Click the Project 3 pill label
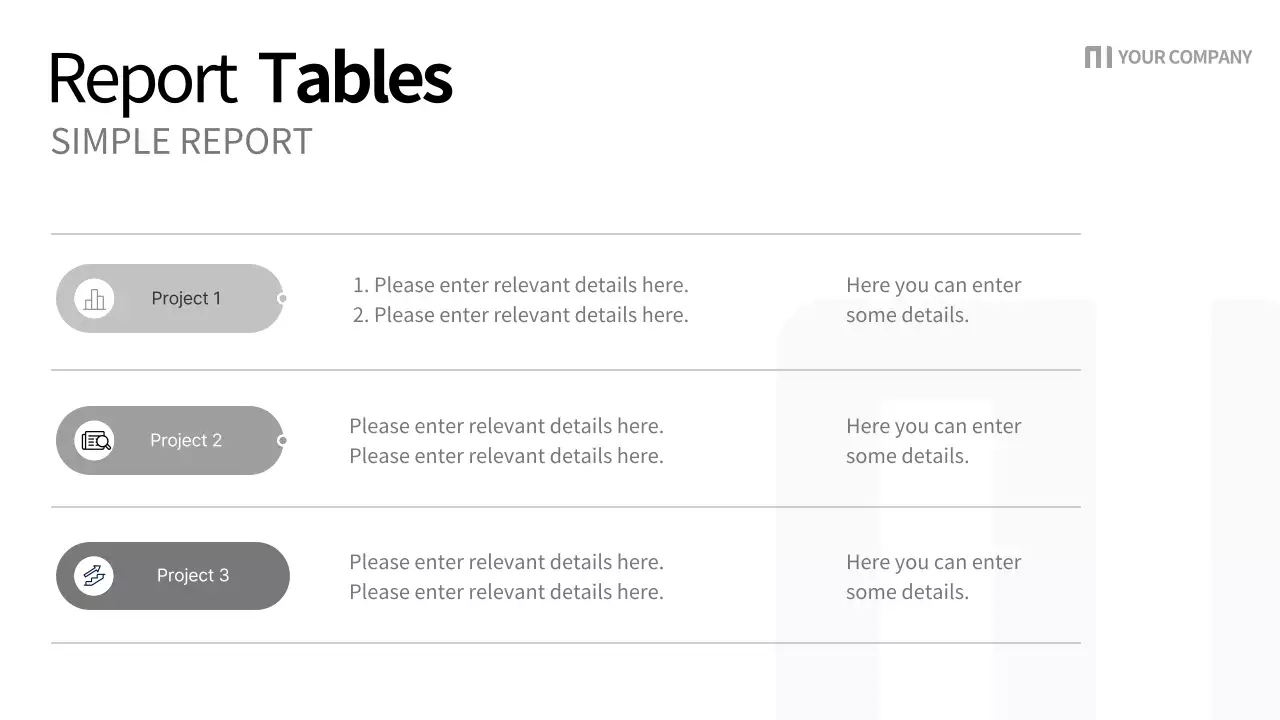Image resolution: width=1280 pixels, height=720 pixels. (x=193, y=575)
